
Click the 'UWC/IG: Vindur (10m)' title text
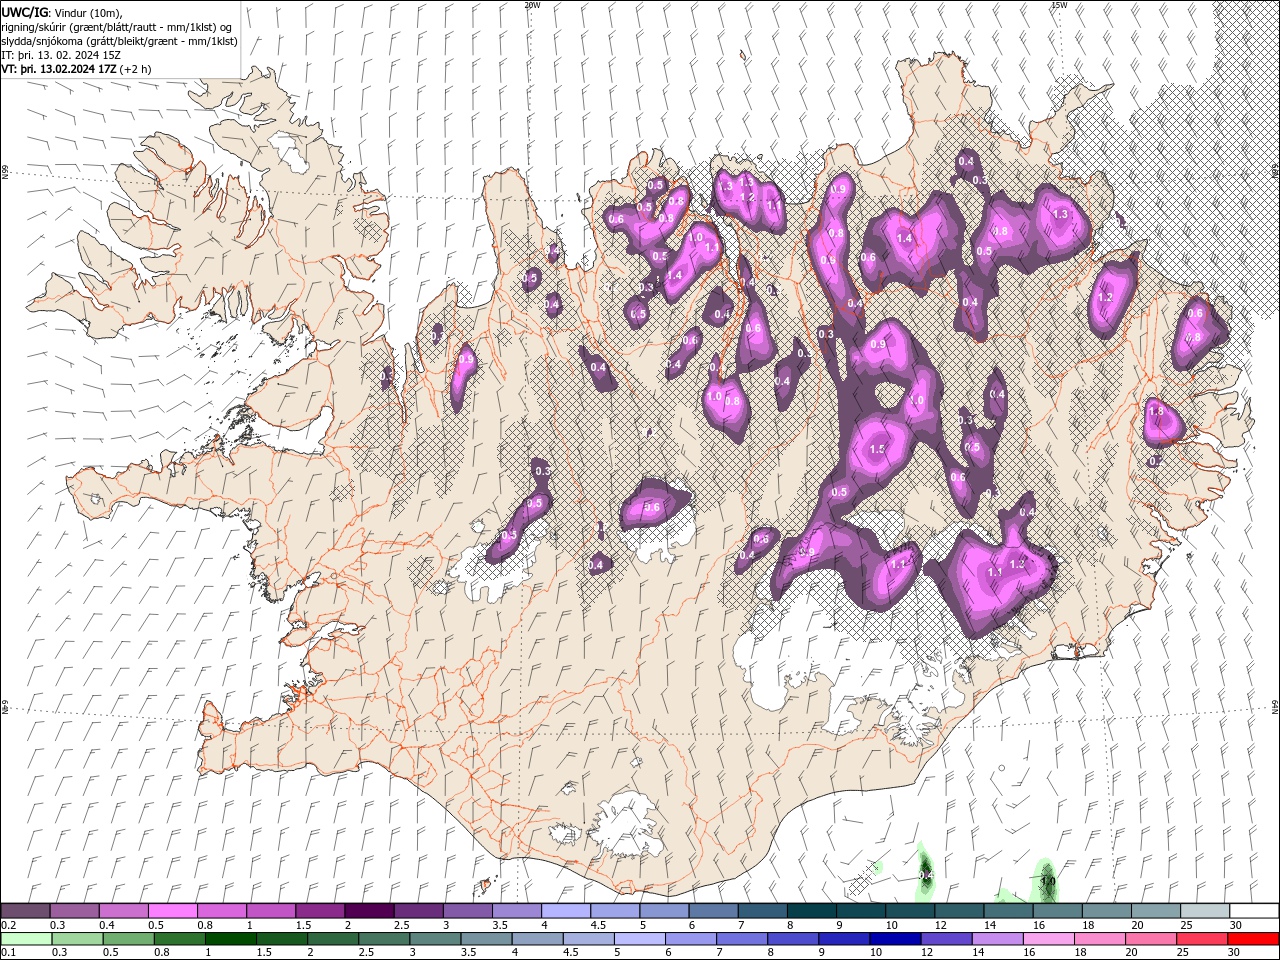(x=61, y=12)
